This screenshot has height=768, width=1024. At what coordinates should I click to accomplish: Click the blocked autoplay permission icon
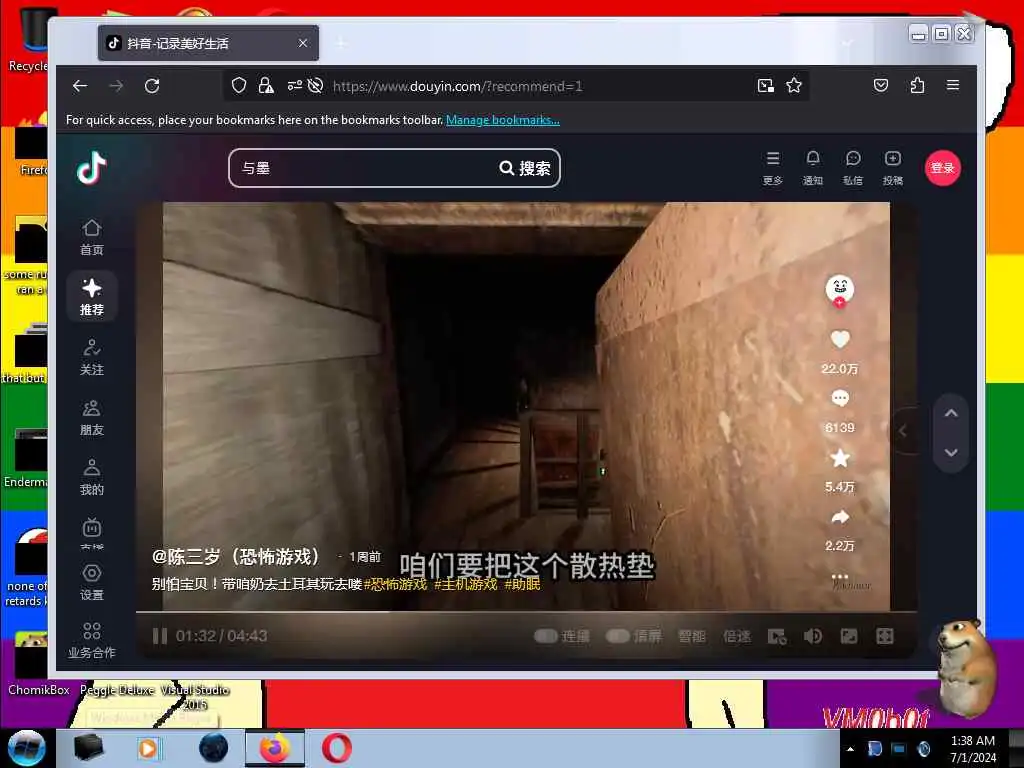[316, 86]
